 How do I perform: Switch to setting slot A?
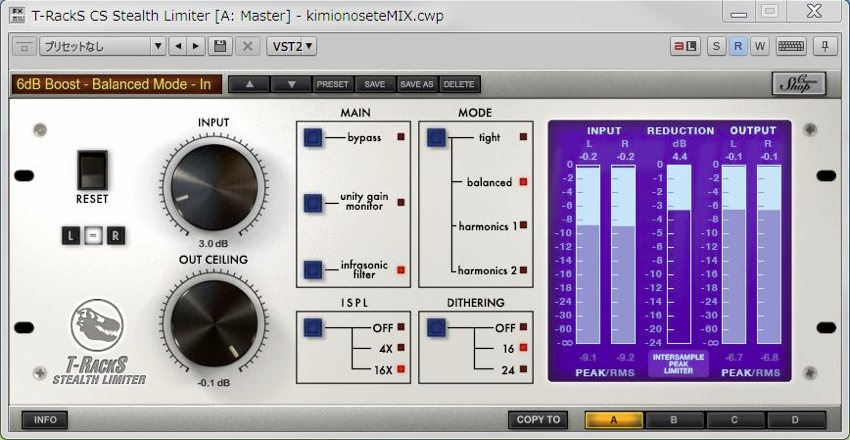click(614, 420)
